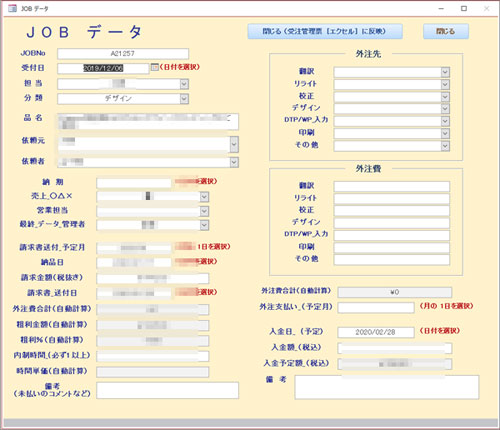Click (月の1日を選択) hint by 外注支払い

click(x=446, y=306)
